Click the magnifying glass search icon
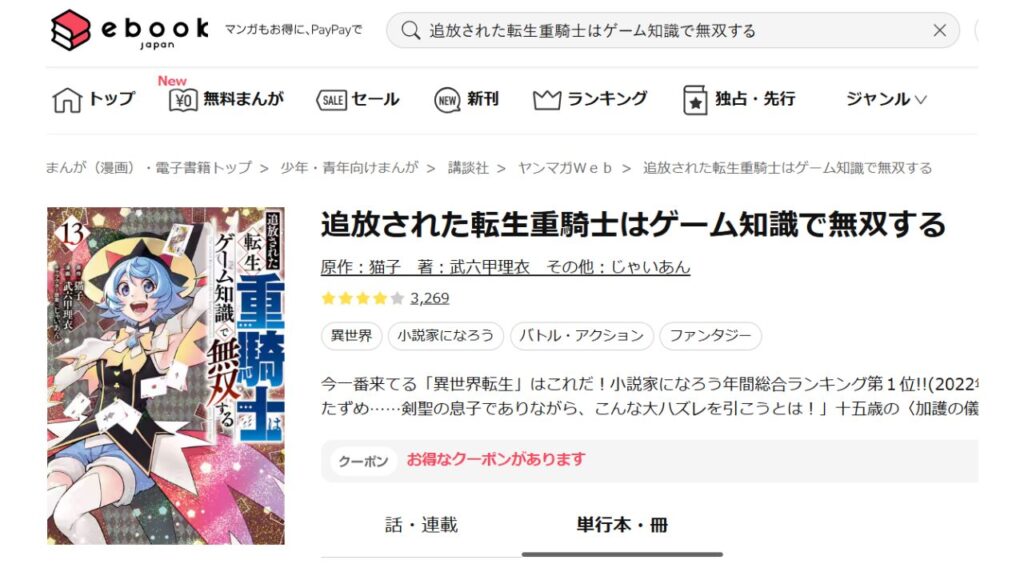This screenshot has height=576, width=1024. click(411, 30)
